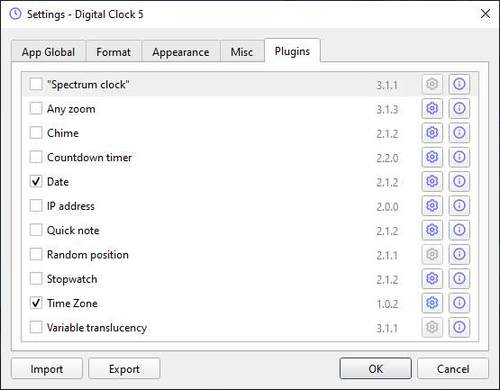Enable the Chime plugin checkbox
This screenshot has height=390, width=500.
pyautogui.click(x=36, y=133)
